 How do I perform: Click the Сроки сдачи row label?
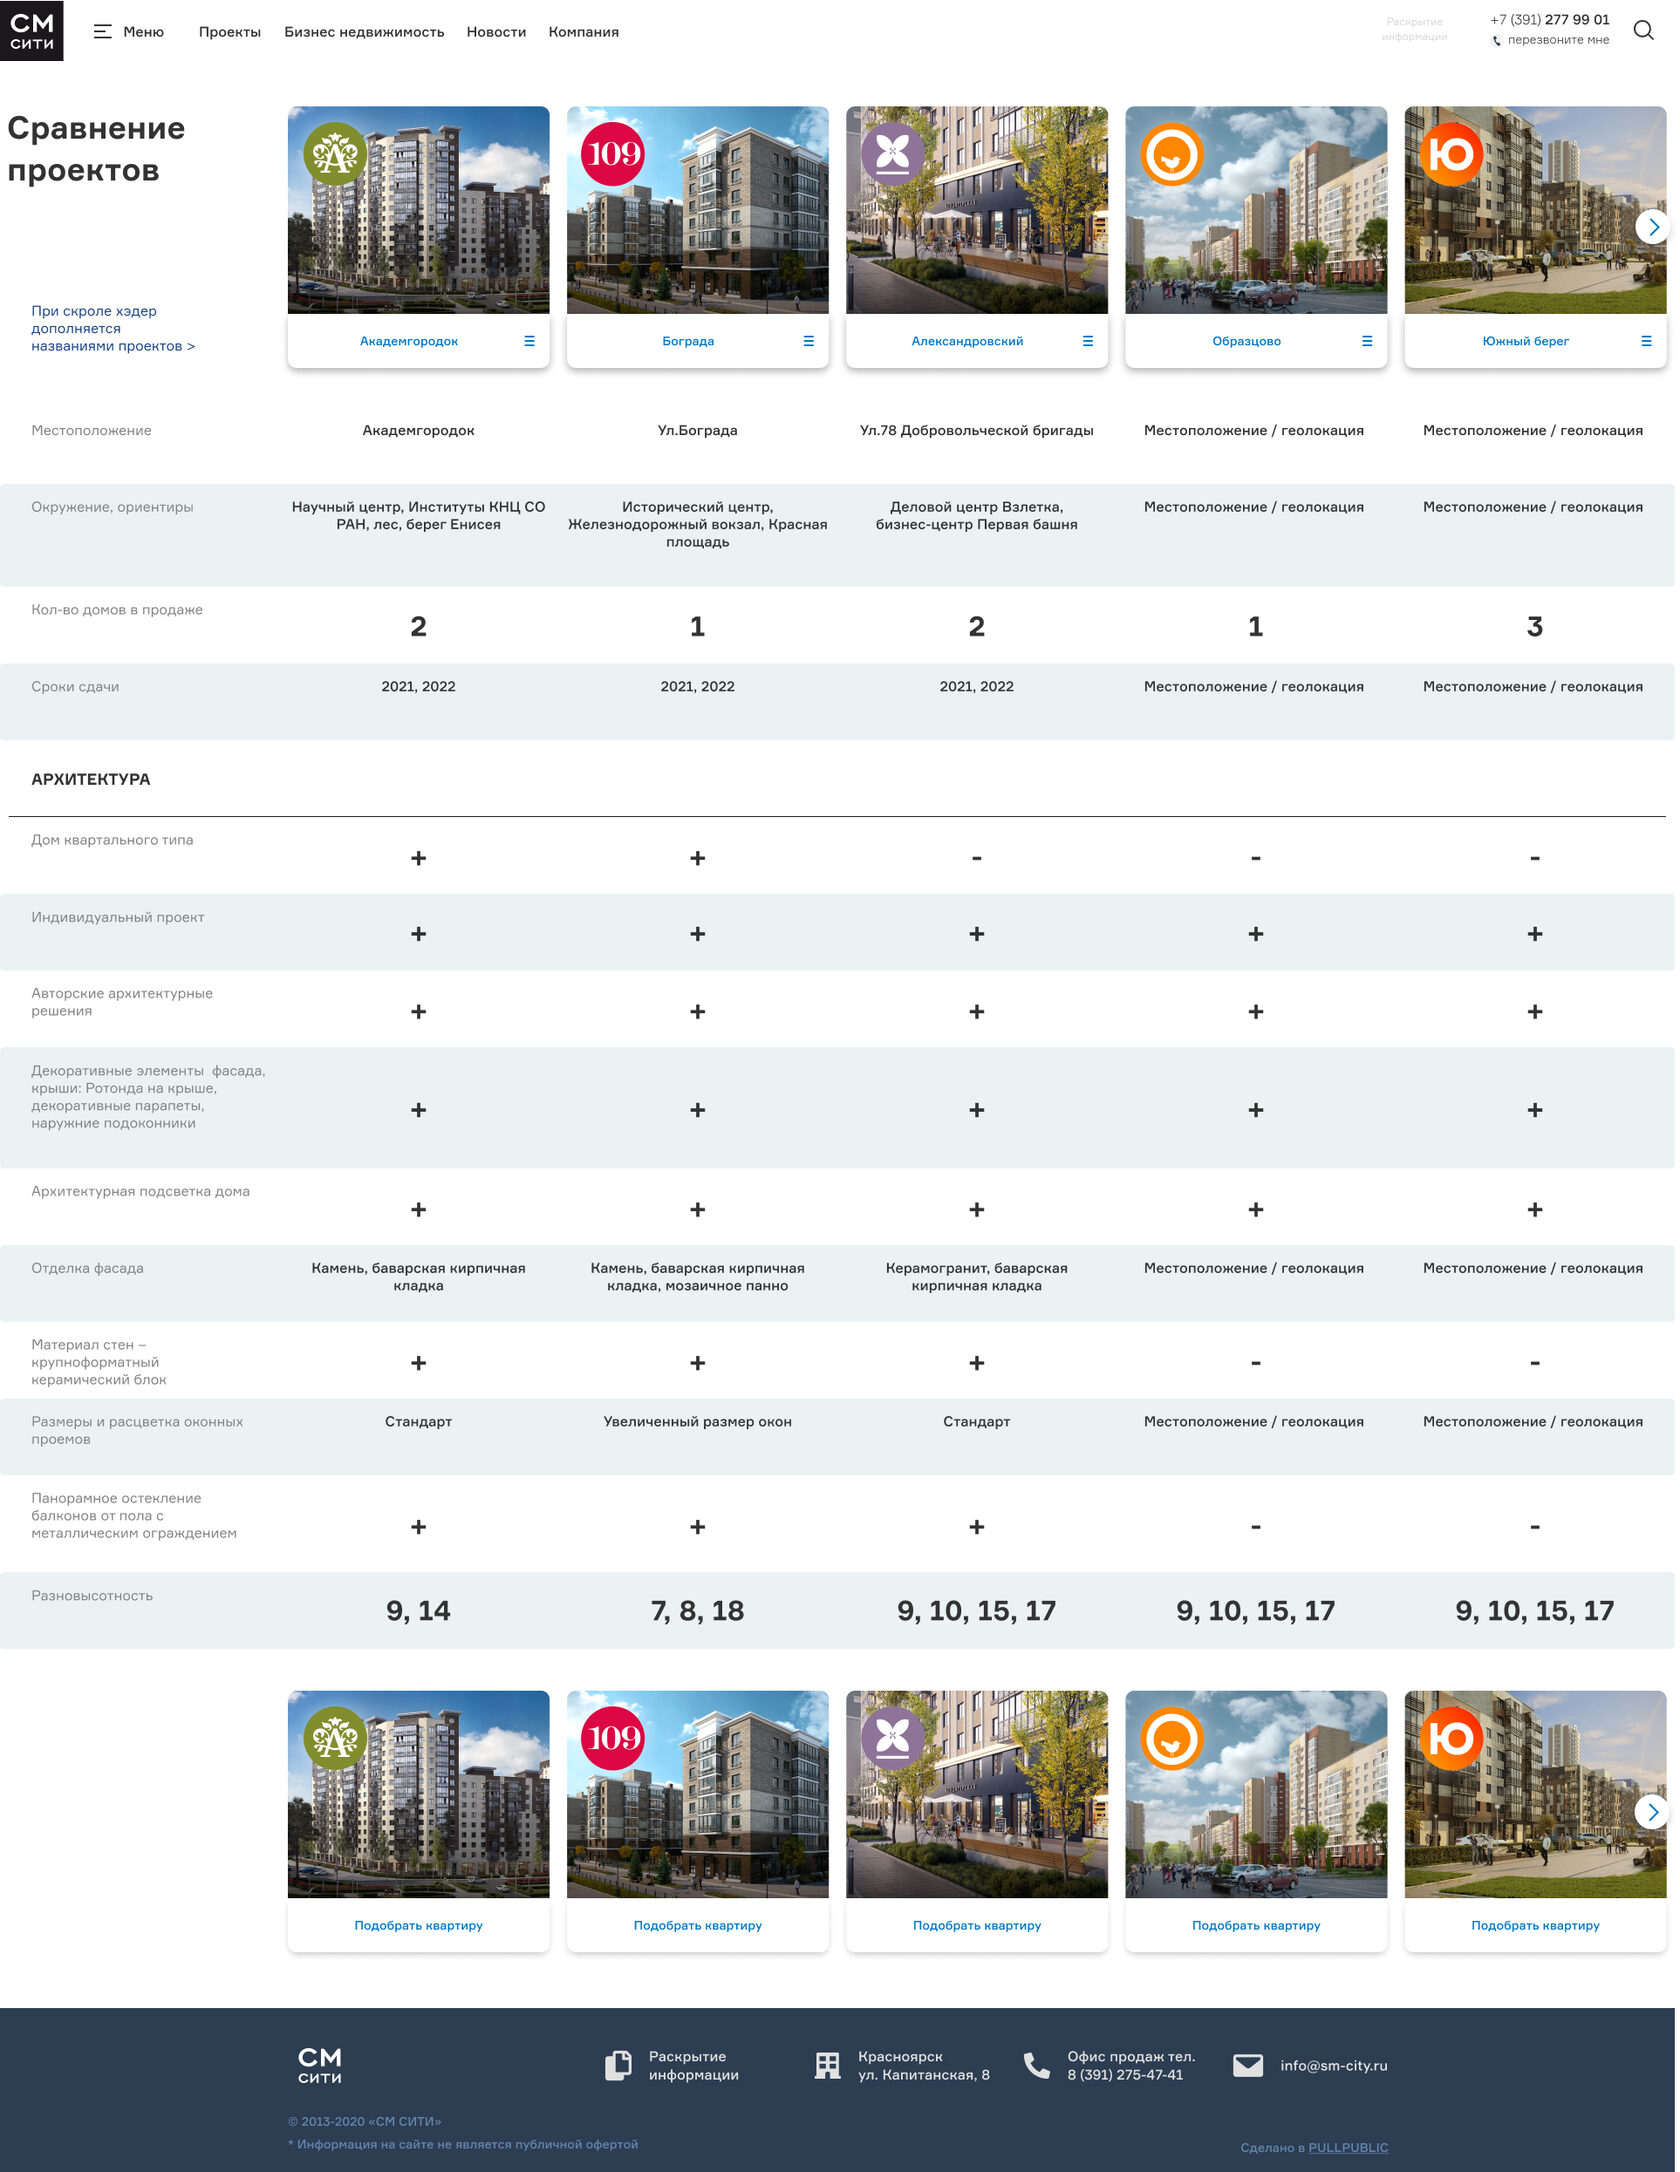[75, 687]
